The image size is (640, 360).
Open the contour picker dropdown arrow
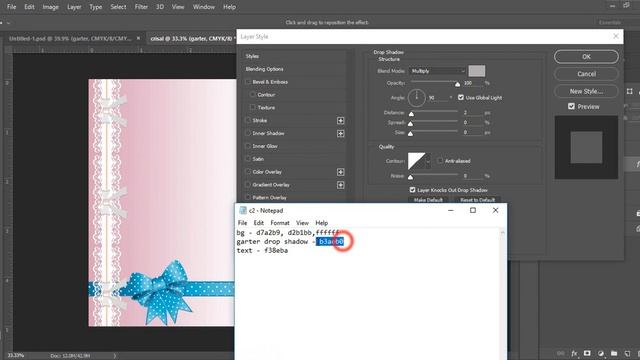[428, 161]
